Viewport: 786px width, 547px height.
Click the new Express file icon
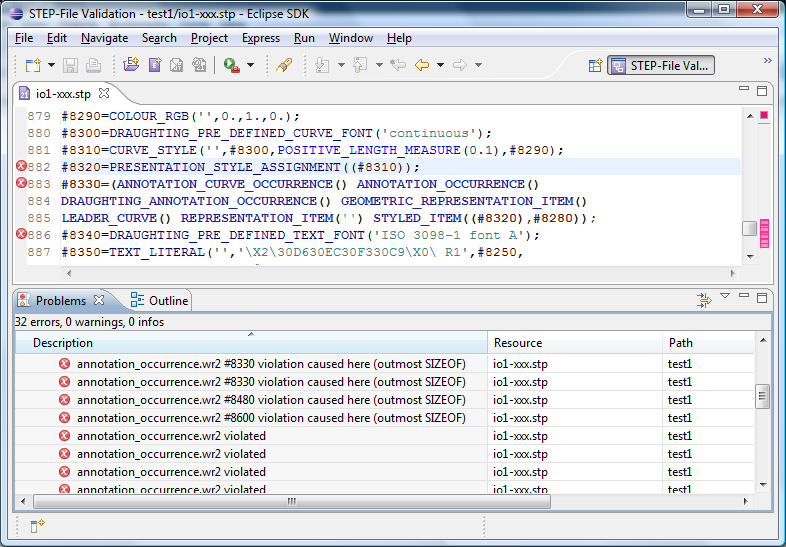(155, 65)
